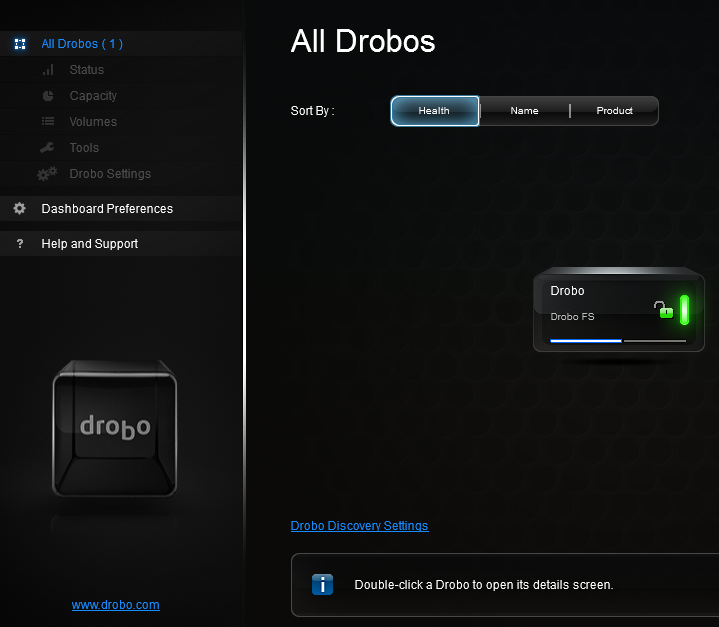This screenshot has width=719, height=627.
Task: Sort Drobos by Health
Action: [x=434, y=111]
